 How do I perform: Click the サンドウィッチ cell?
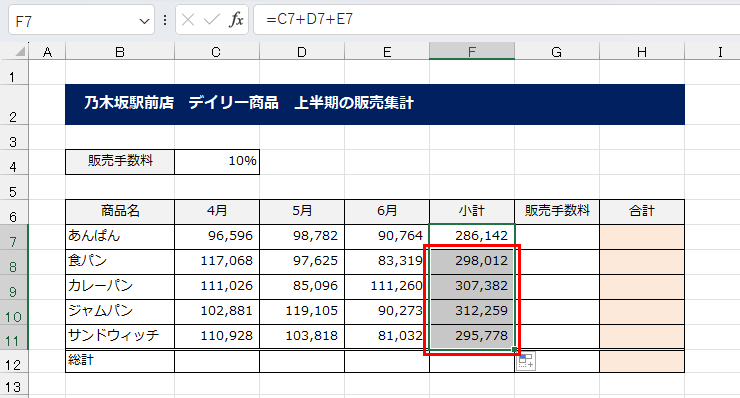click(x=120, y=337)
